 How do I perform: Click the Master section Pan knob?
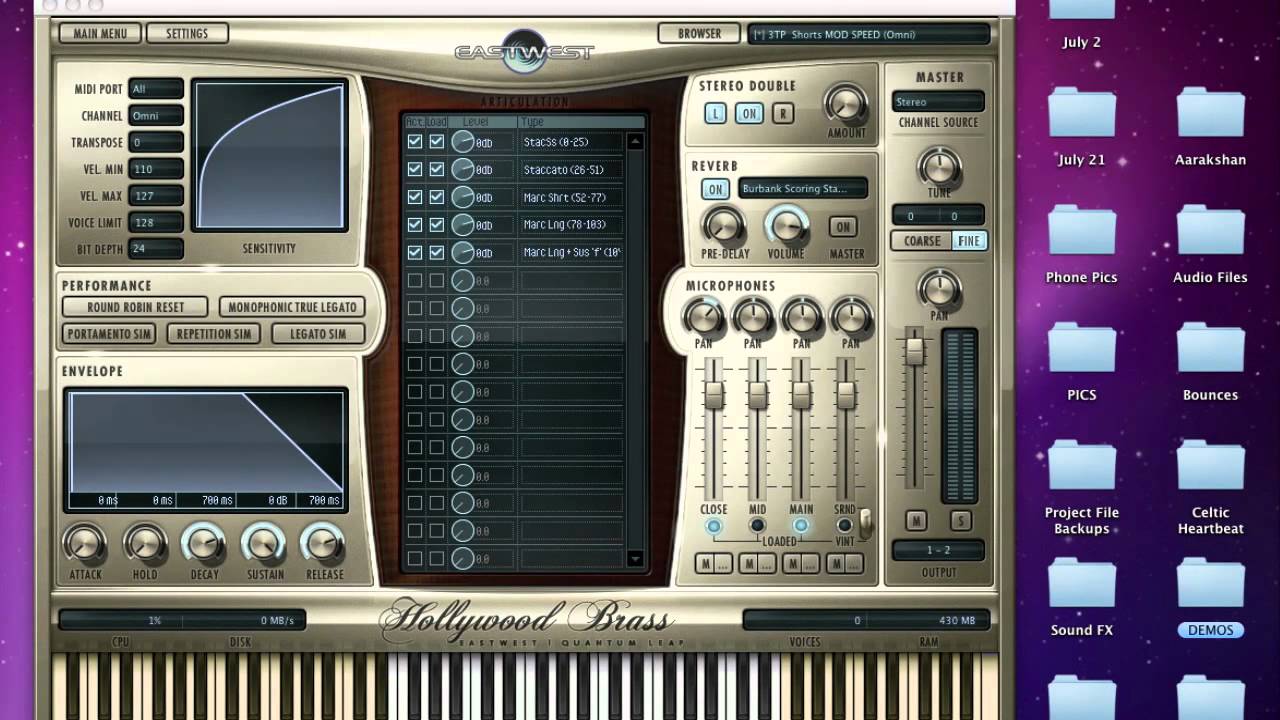pos(938,290)
